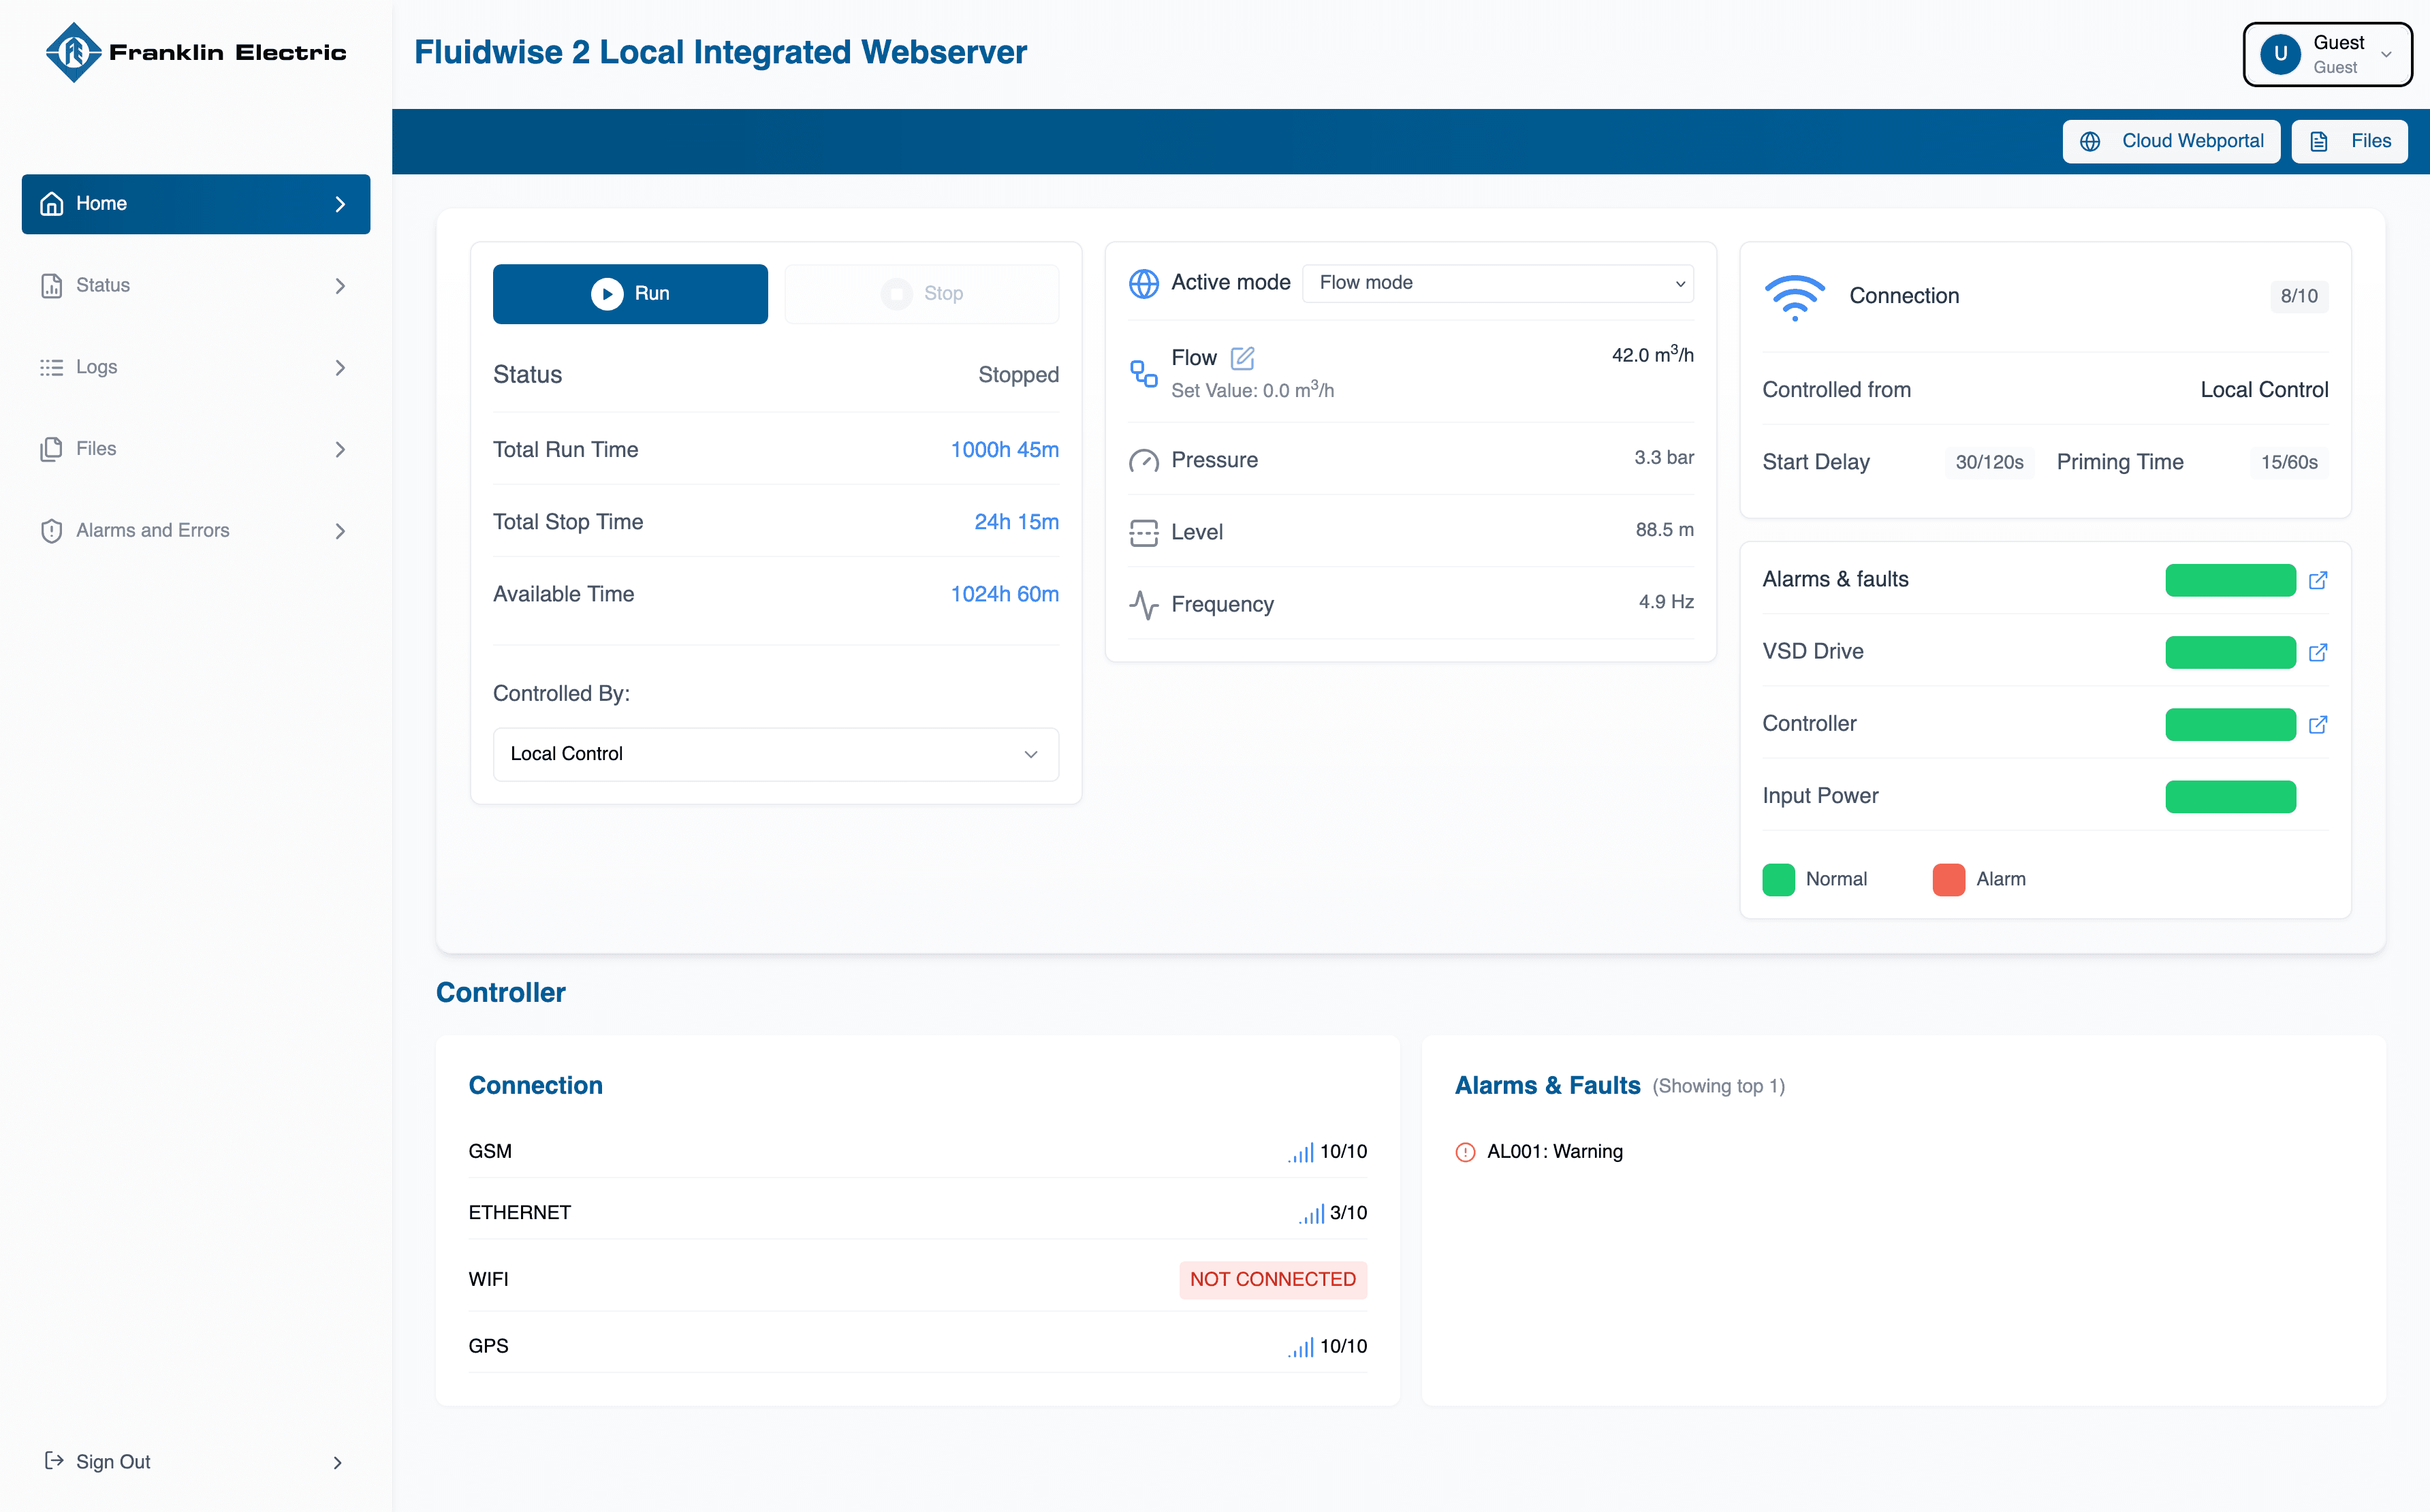Image resolution: width=2430 pixels, height=1512 pixels.
Task: Click Total Stop Time value 24h 15m
Action: [x=1016, y=522]
